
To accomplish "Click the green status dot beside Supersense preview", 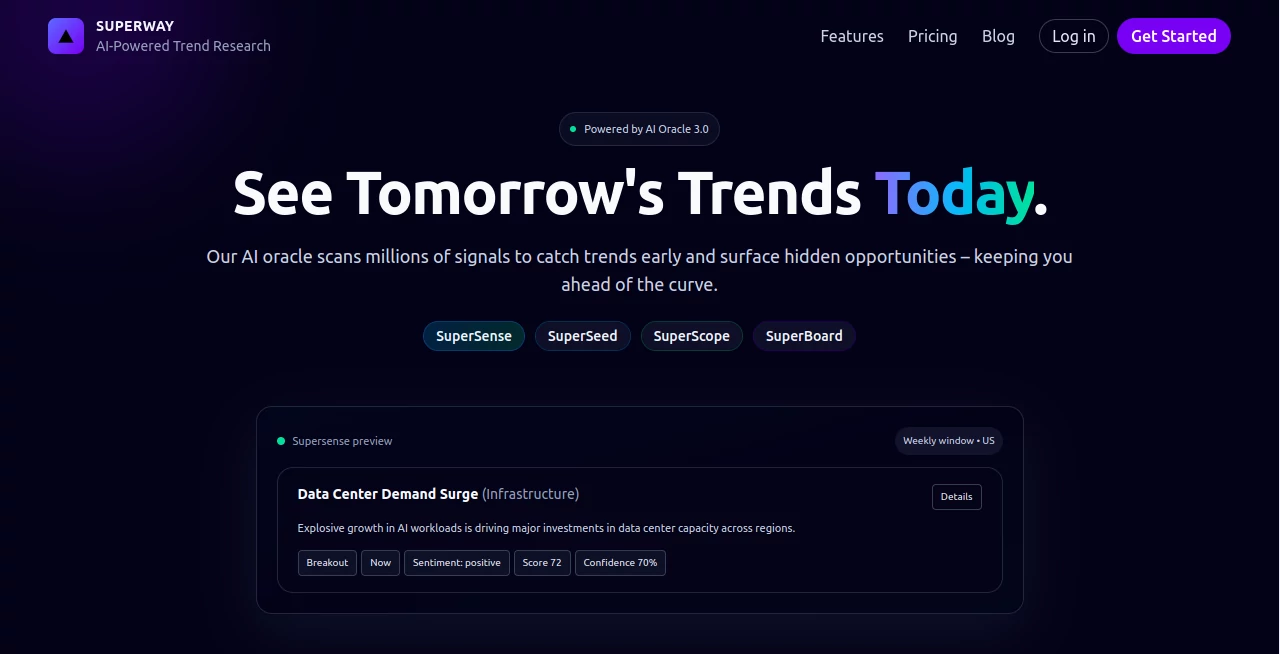I will [280, 440].
